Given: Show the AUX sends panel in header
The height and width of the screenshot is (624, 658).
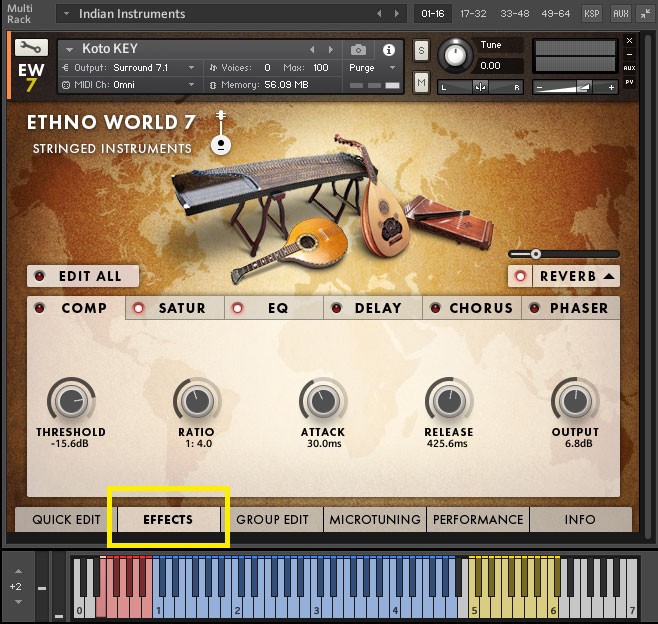Looking at the screenshot, I should point(621,14).
